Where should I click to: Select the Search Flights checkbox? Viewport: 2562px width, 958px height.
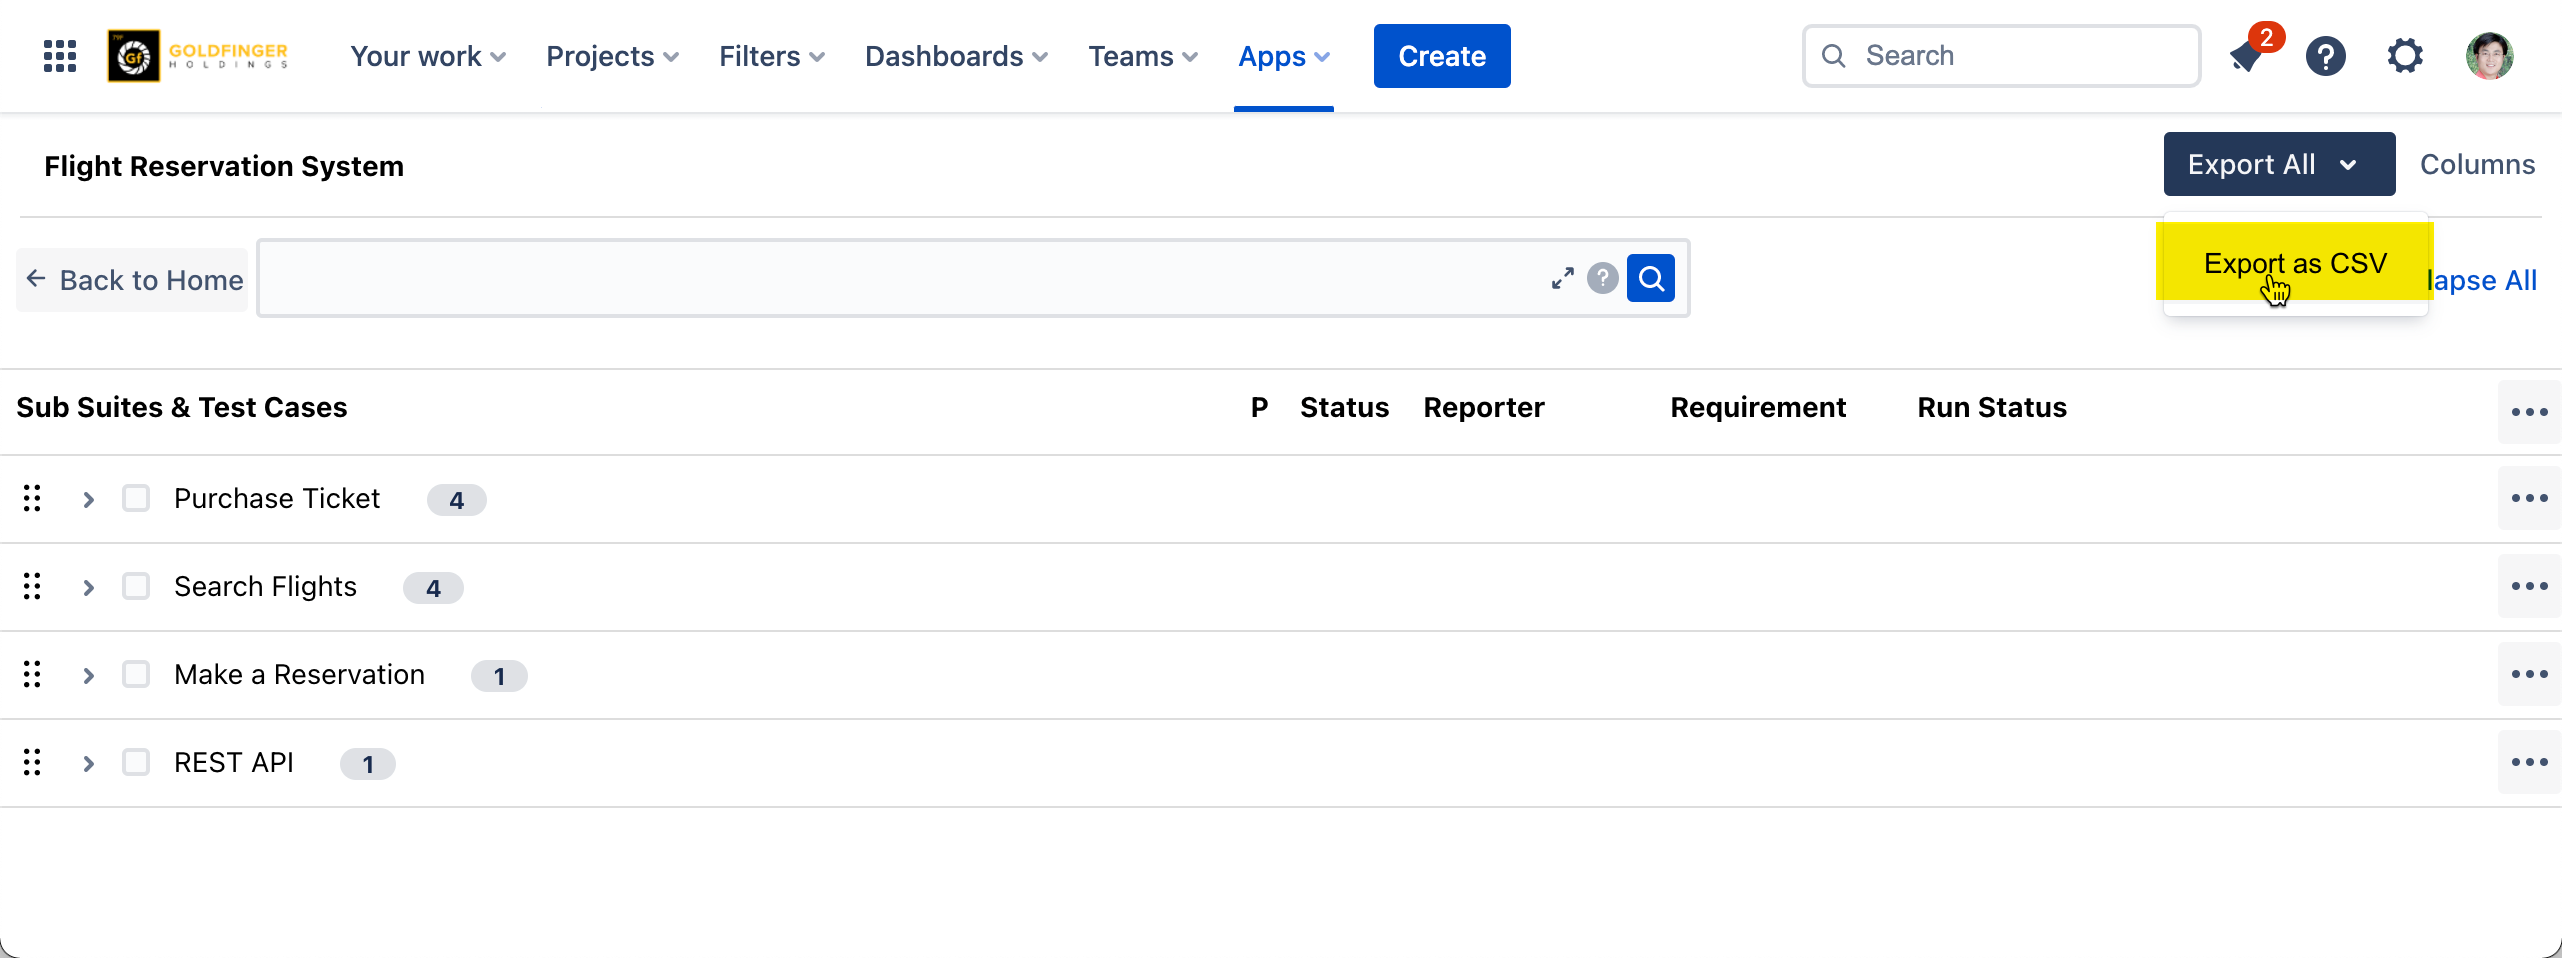click(x=136, y=586)
